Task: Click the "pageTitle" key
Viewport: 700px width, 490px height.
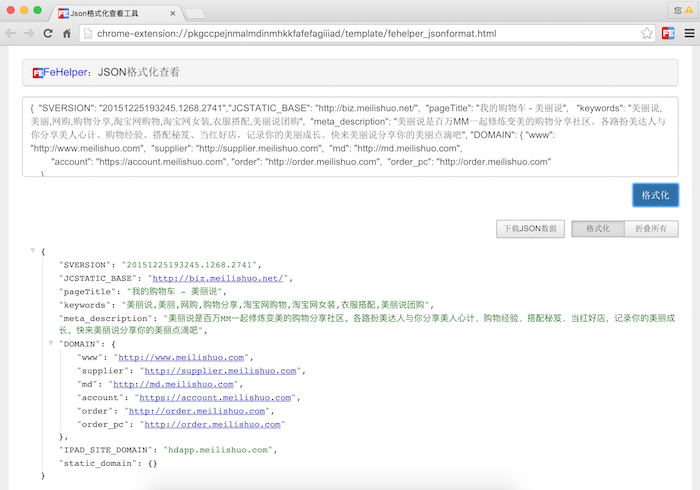Action: 87,292
